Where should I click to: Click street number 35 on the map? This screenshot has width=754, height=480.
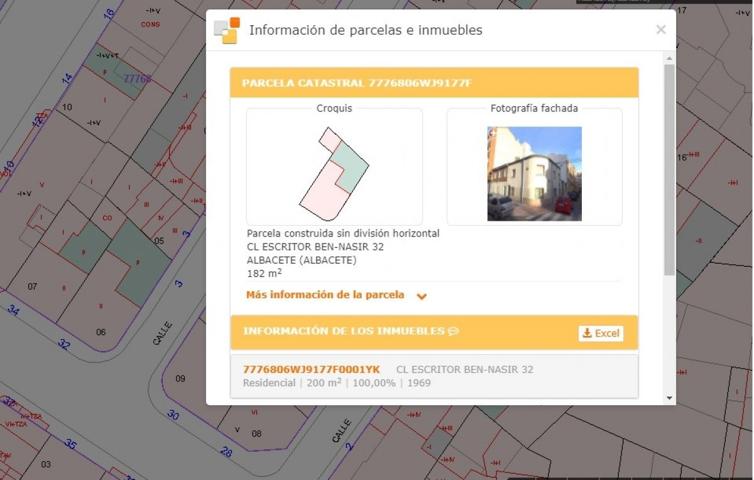[71, 444]
